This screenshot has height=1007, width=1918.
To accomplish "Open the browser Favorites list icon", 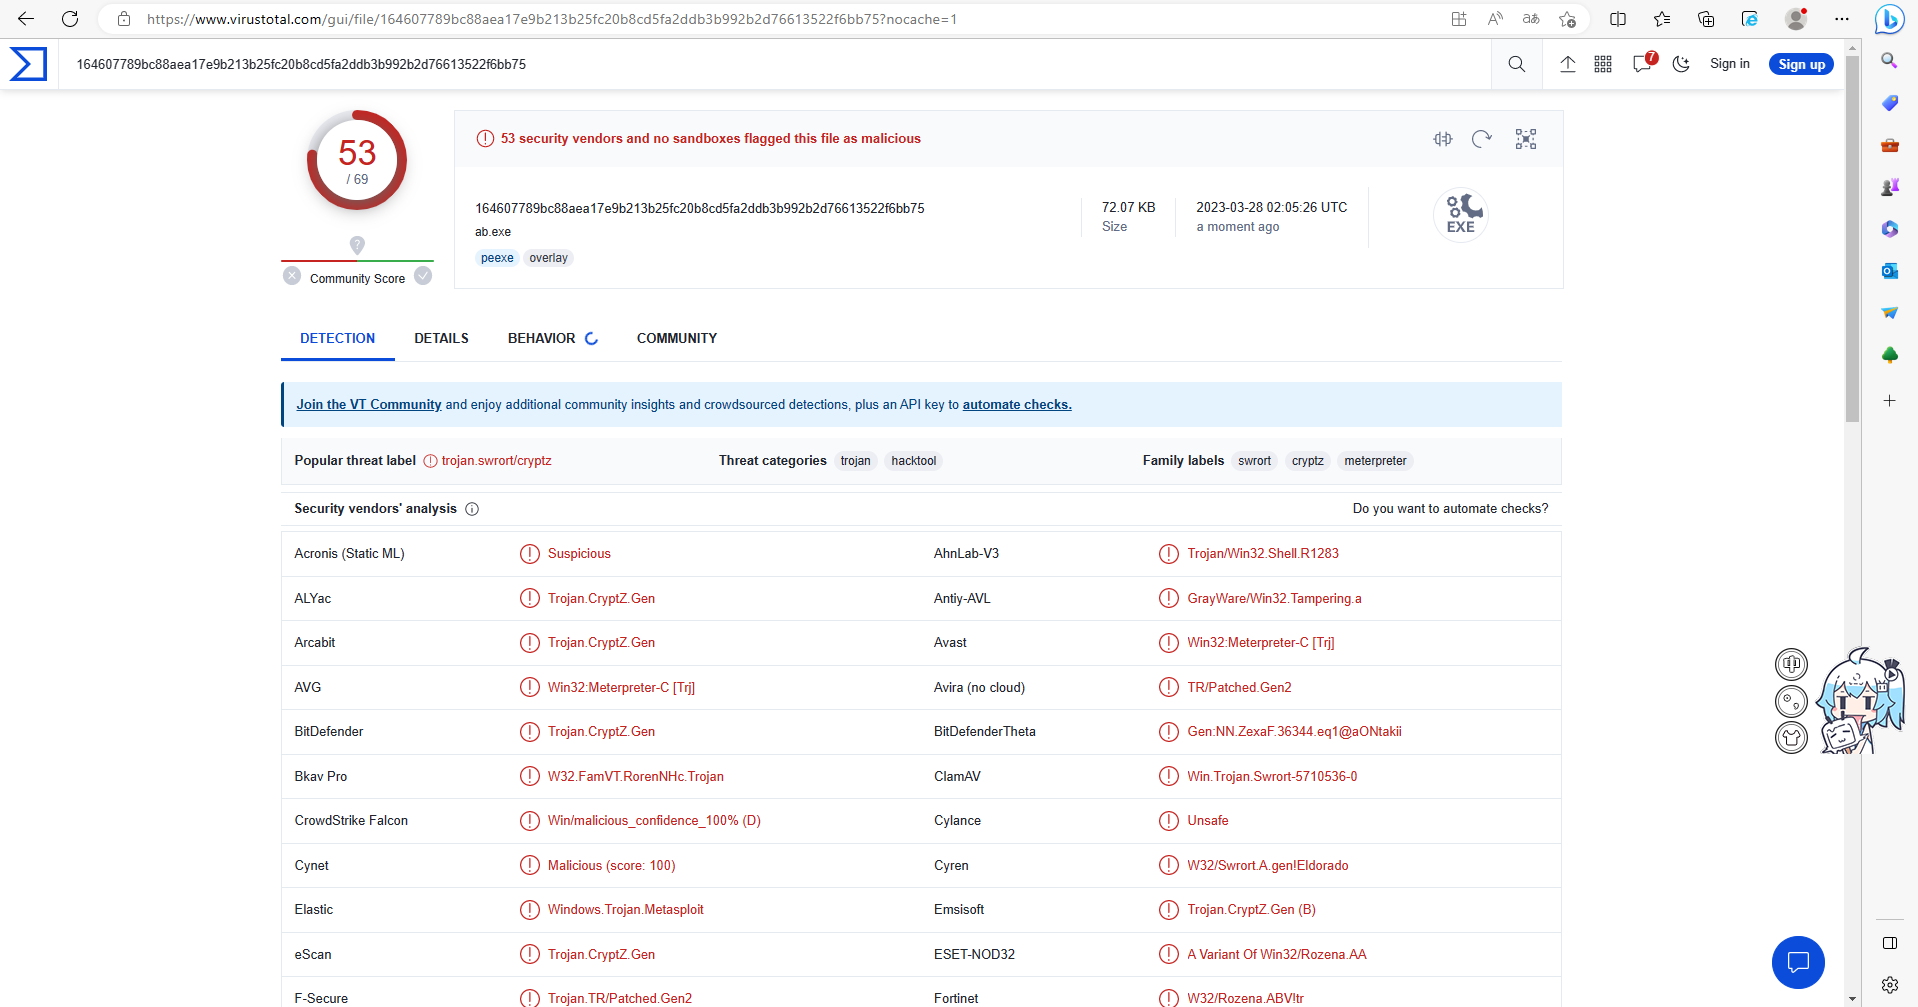I will [x=1662, y=19].
